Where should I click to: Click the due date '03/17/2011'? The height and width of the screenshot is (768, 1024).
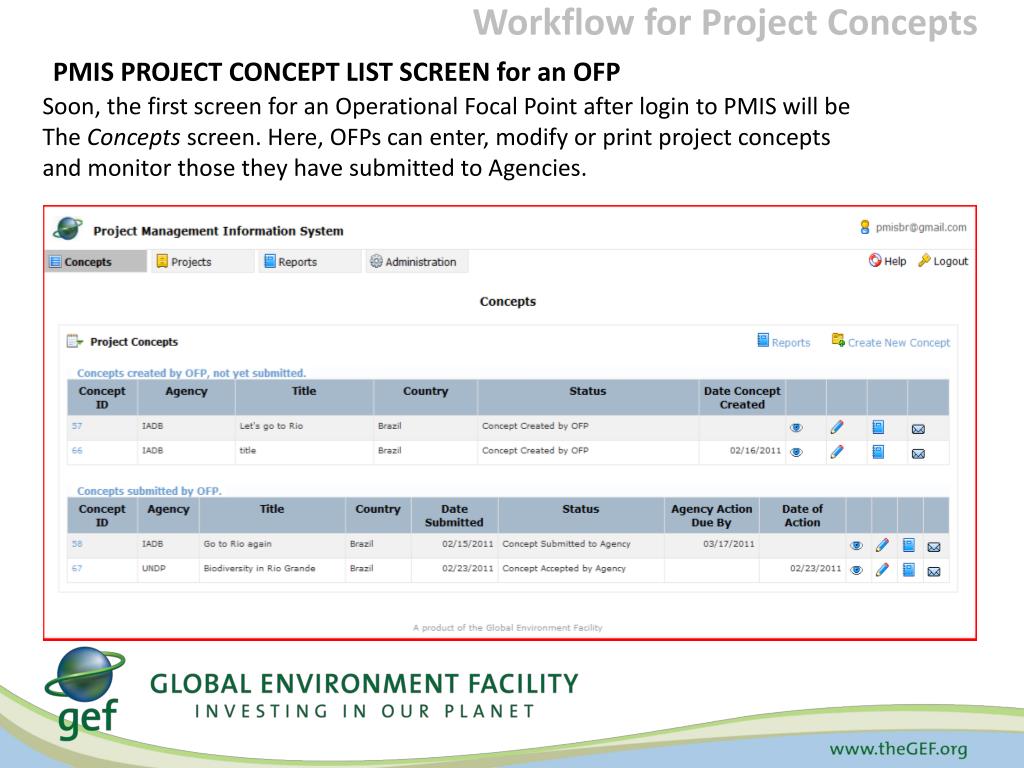pyautogui.click(x=729, y=543)
